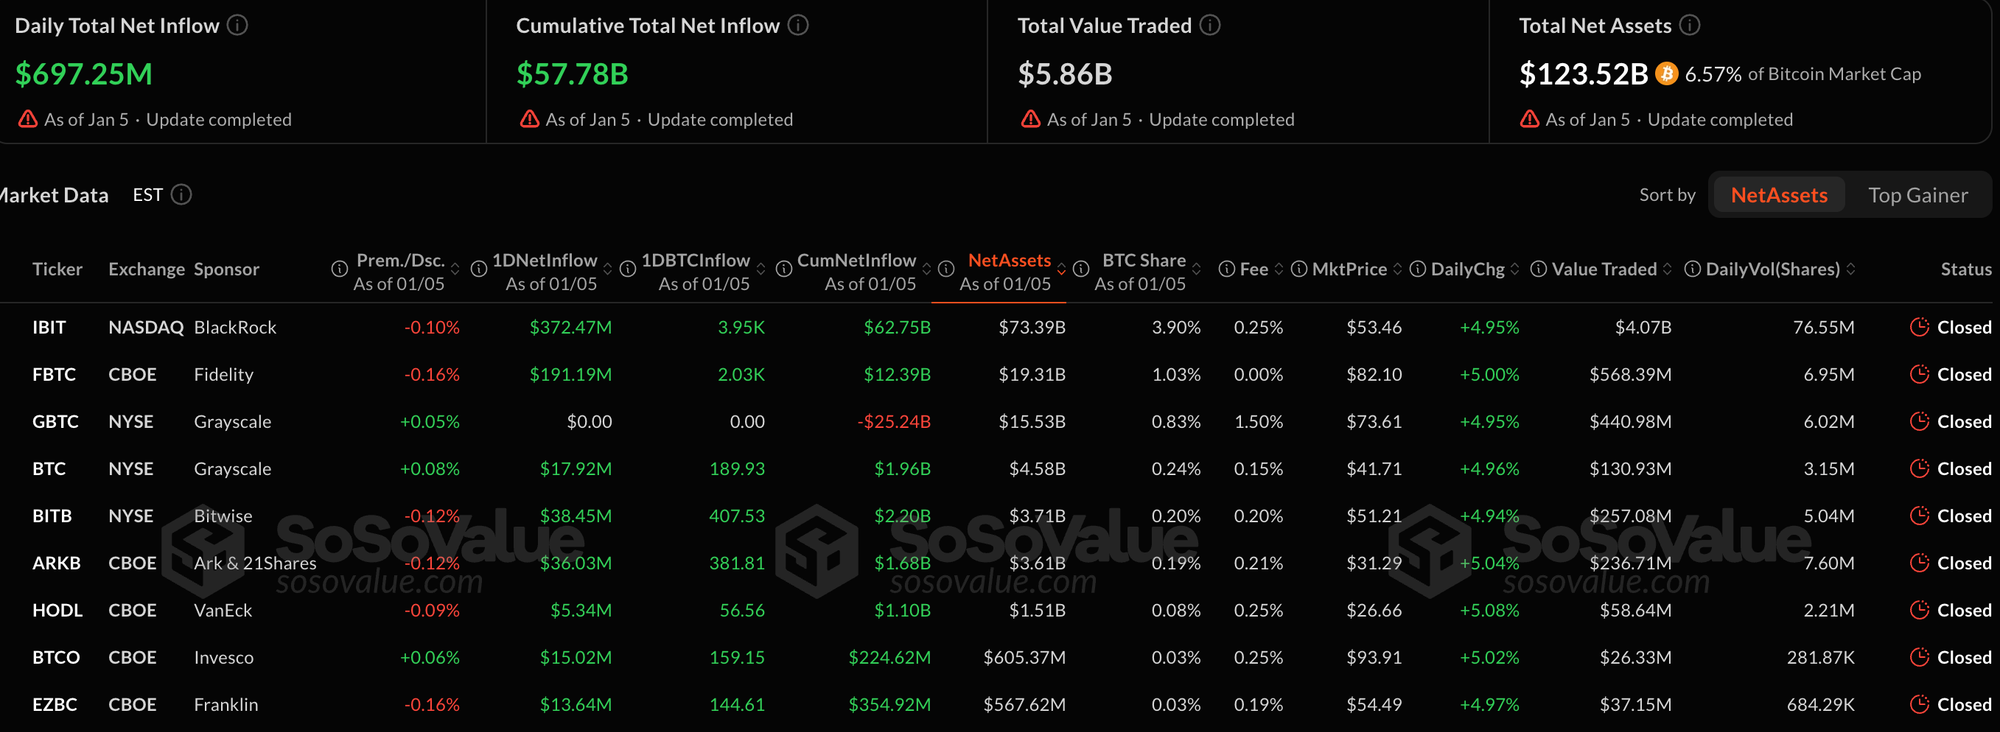Click warning icon under Total Value Traded

1030,118
